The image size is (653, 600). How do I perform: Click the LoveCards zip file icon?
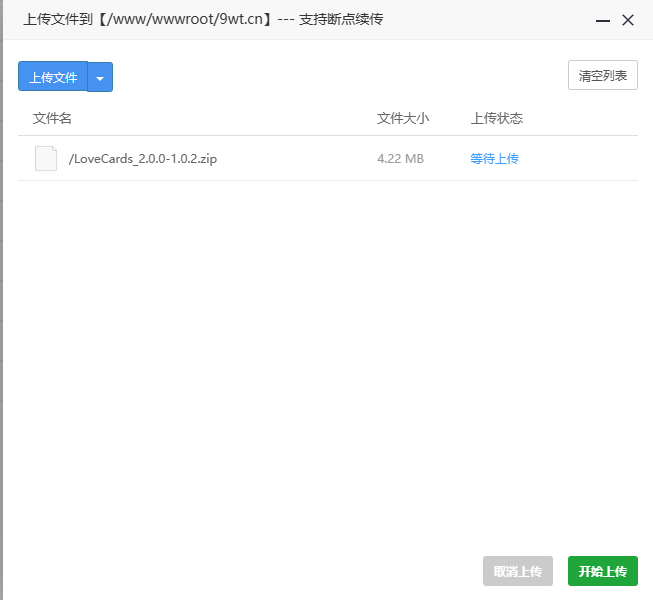click(46, 159)
